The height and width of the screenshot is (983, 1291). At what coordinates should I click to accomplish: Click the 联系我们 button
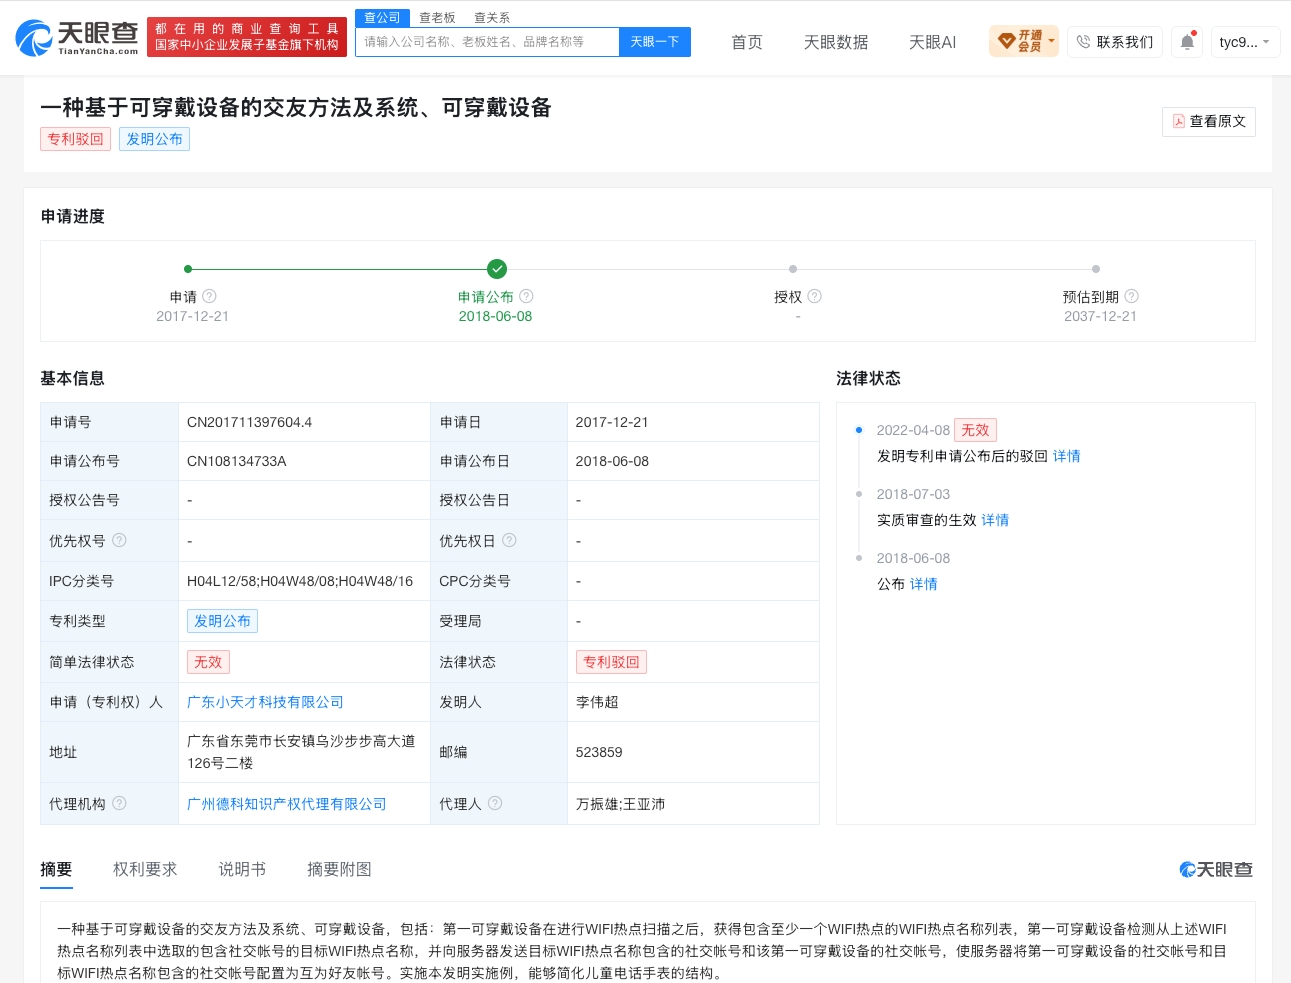point(1115,42)
